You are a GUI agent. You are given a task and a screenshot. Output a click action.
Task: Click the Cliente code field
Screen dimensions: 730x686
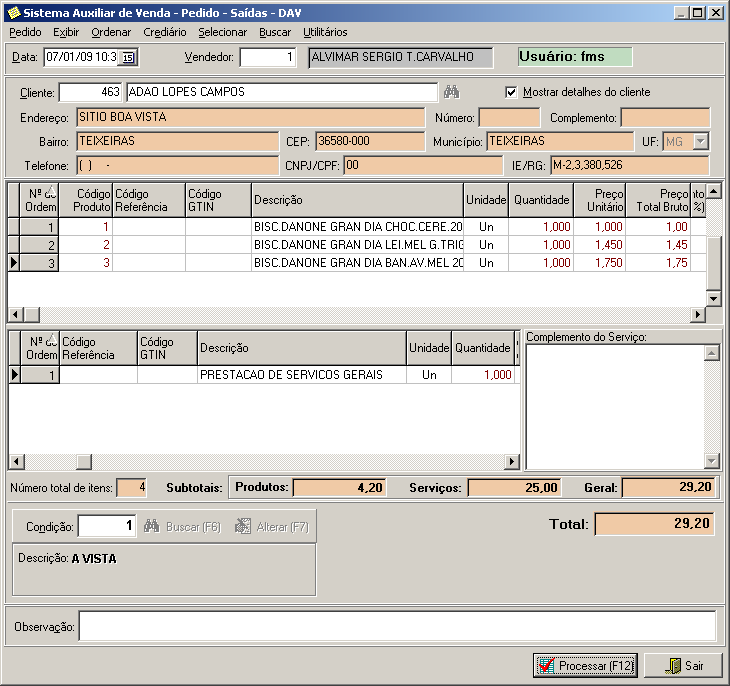pos(90,92)
